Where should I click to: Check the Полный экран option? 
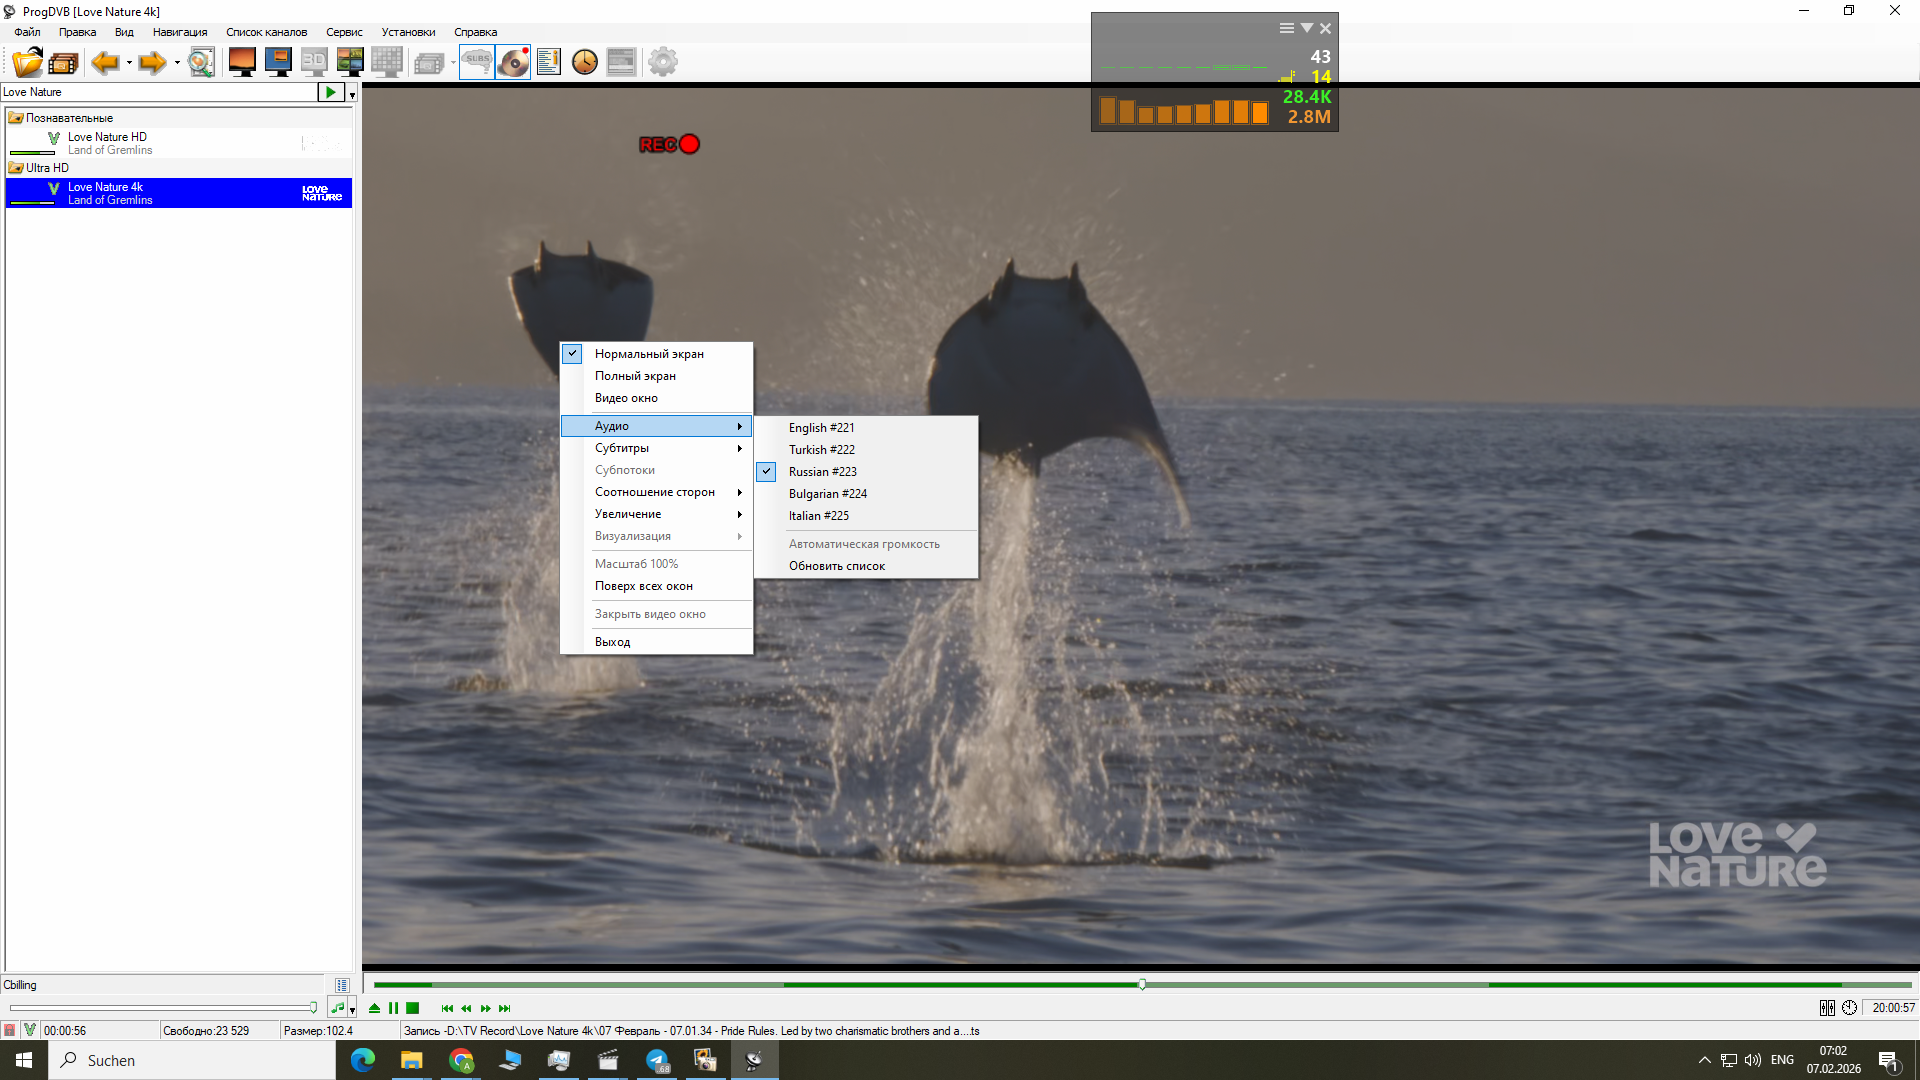(635, 376)
